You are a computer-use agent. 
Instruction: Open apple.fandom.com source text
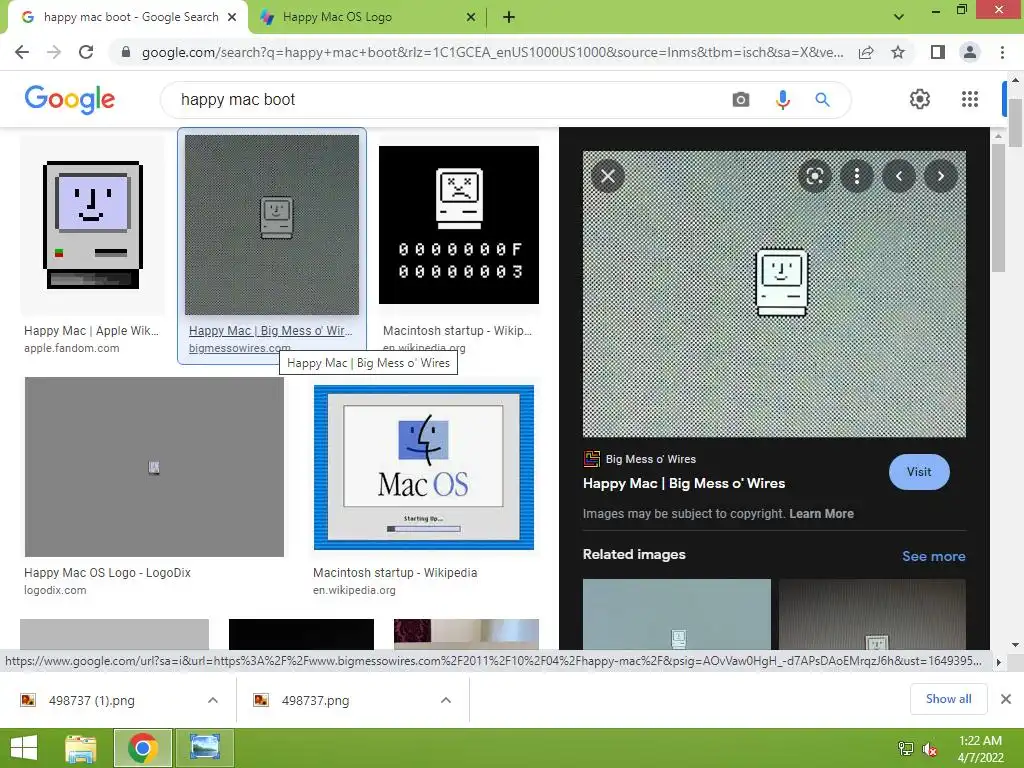(x=72, y=348)
